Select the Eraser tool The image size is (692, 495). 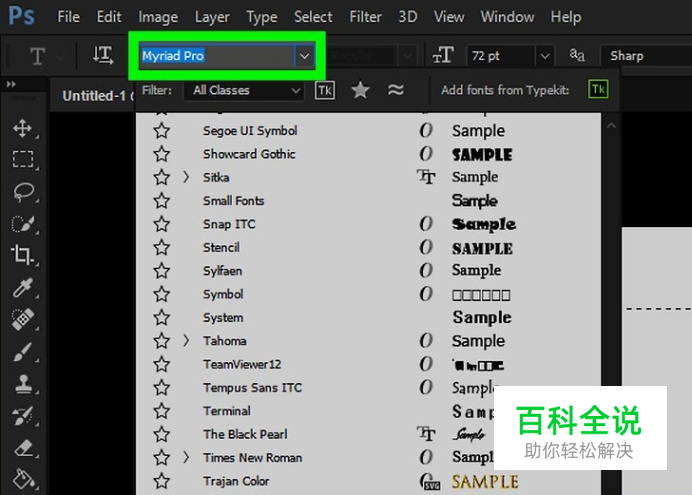(x=23, y=447)
